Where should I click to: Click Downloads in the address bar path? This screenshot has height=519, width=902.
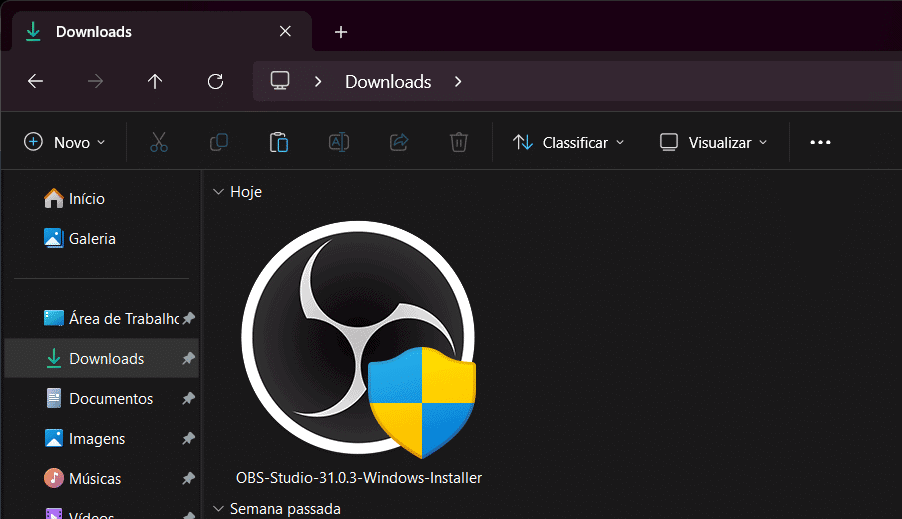pos(388,82)
